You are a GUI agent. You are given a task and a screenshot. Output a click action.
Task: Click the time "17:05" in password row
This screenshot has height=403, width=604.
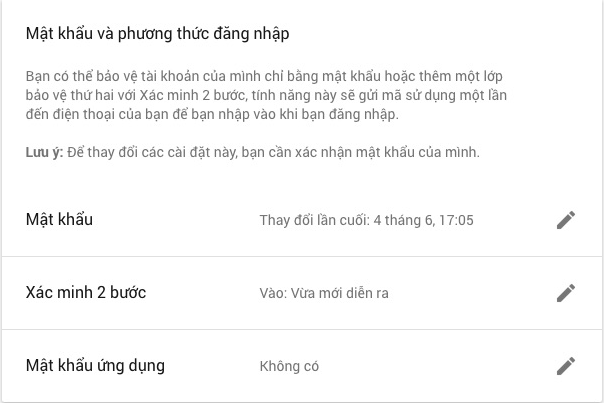(456, 220)
